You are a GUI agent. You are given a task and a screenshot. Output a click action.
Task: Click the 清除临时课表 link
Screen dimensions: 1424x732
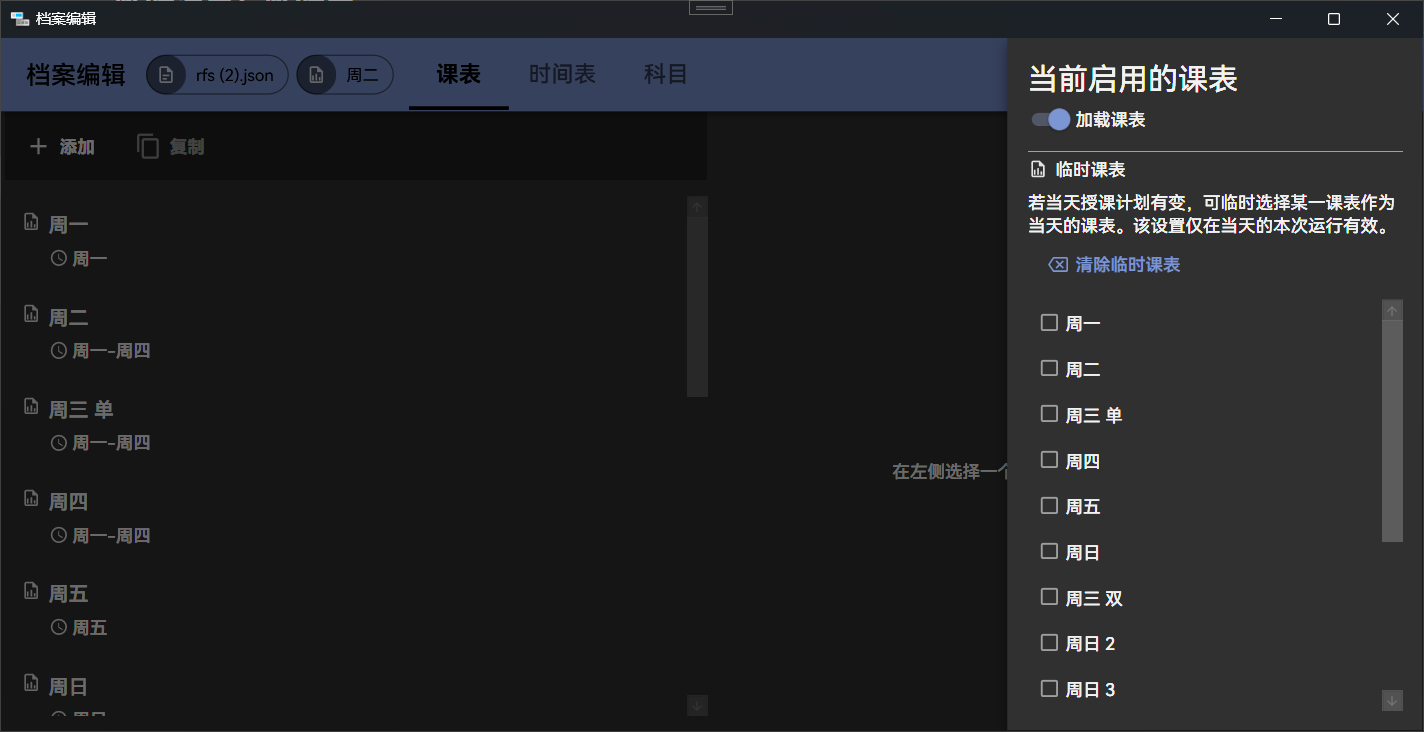click(1127, 265)
